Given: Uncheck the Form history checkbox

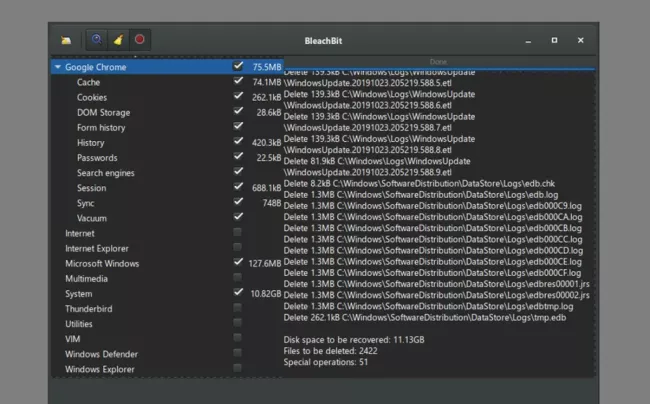Looking at the screenshot, I should 238,126.
